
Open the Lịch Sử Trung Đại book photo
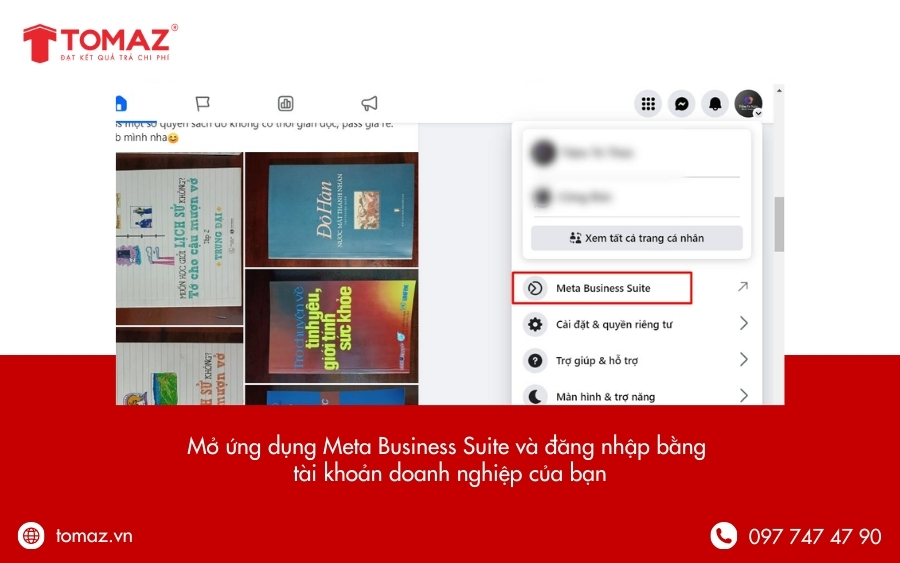(180, 239)
